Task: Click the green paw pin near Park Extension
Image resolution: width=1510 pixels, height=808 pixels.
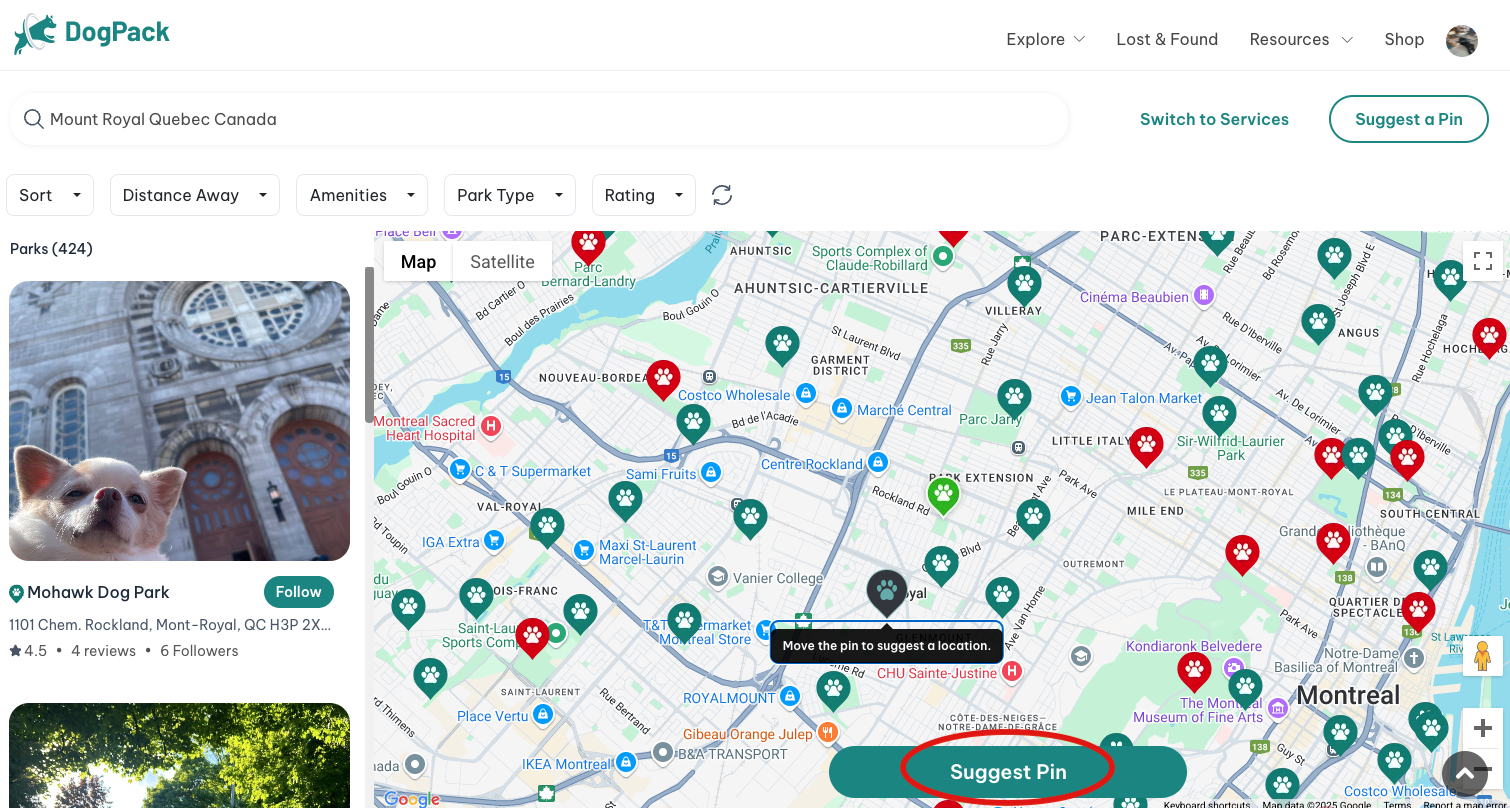Action: 942,493
